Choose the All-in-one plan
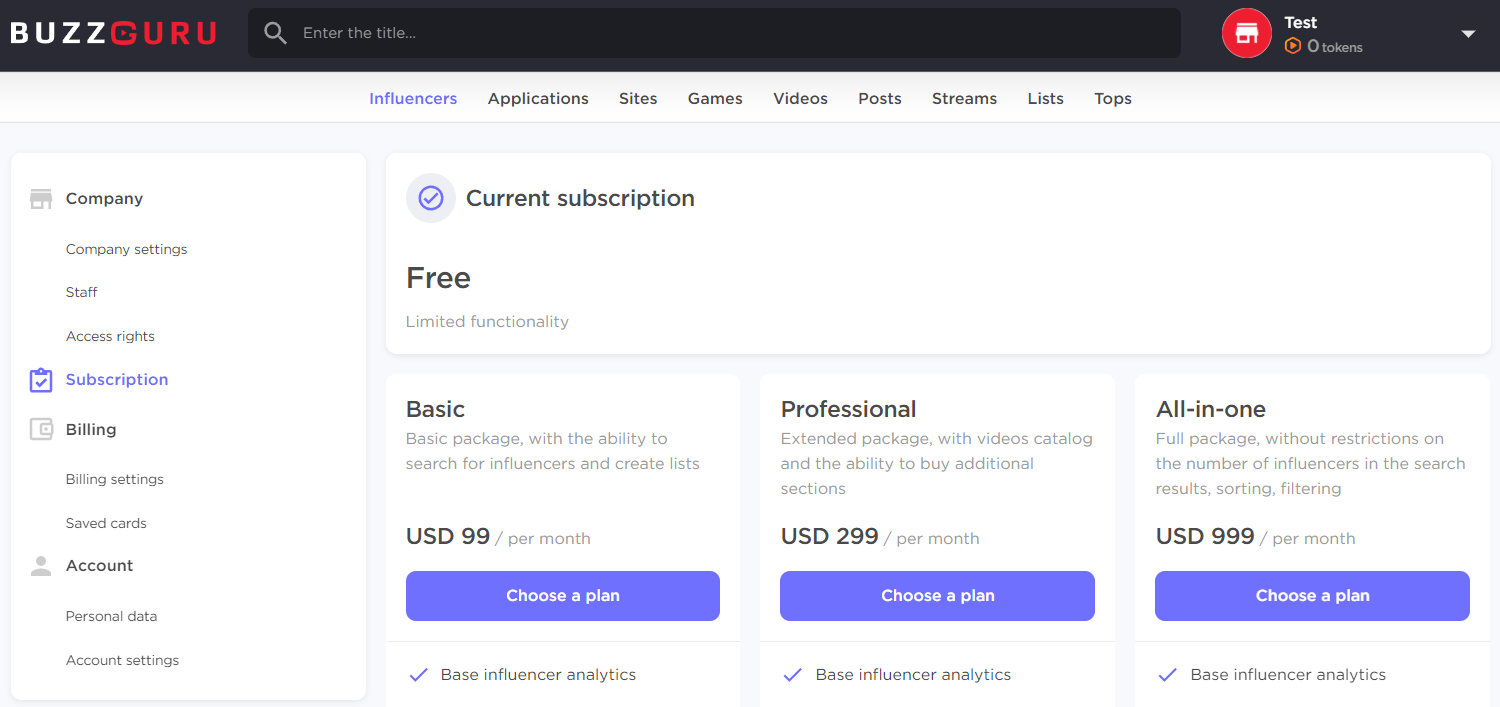Screen dimensions: 1500x707 tap(1312, 596)
